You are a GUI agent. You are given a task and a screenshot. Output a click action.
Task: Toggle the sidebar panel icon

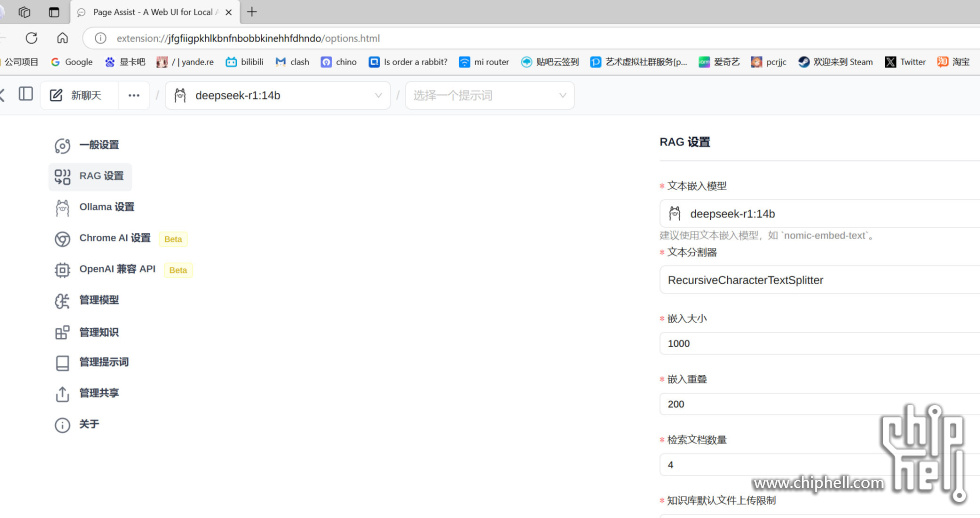point(26,94)
